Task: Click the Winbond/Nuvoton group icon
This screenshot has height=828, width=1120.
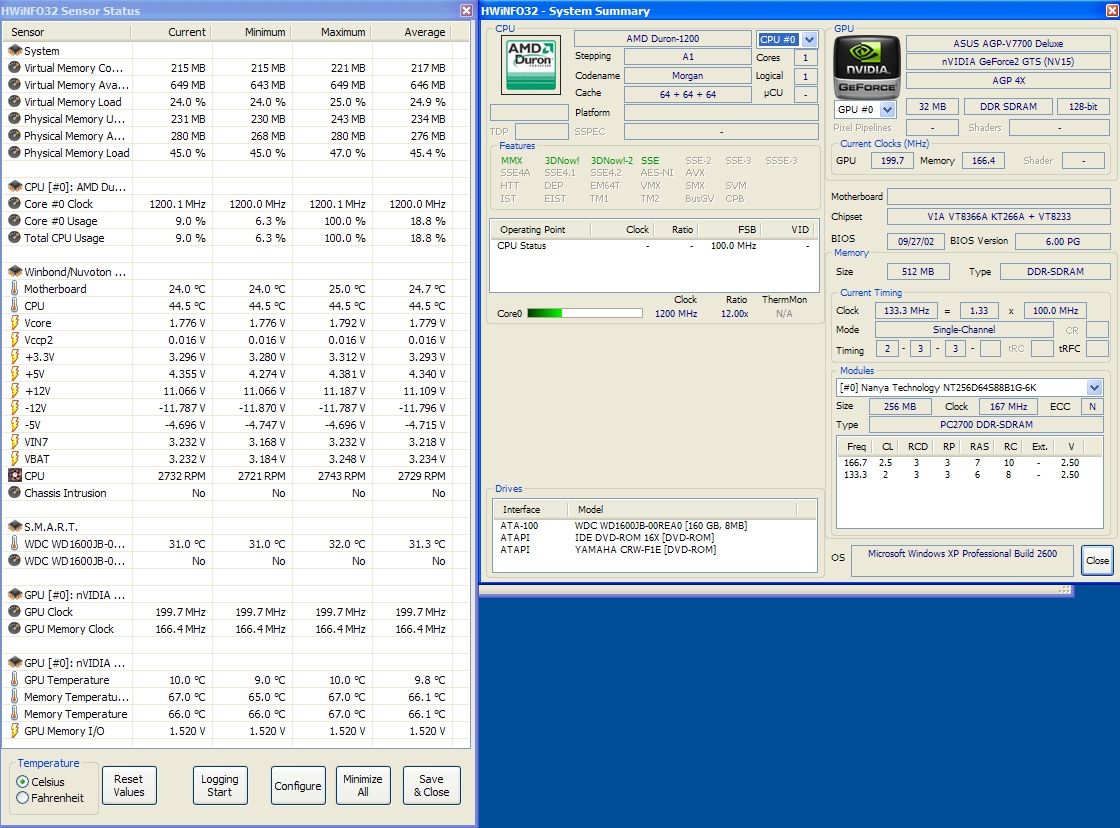Action: [x=14, y=271]
